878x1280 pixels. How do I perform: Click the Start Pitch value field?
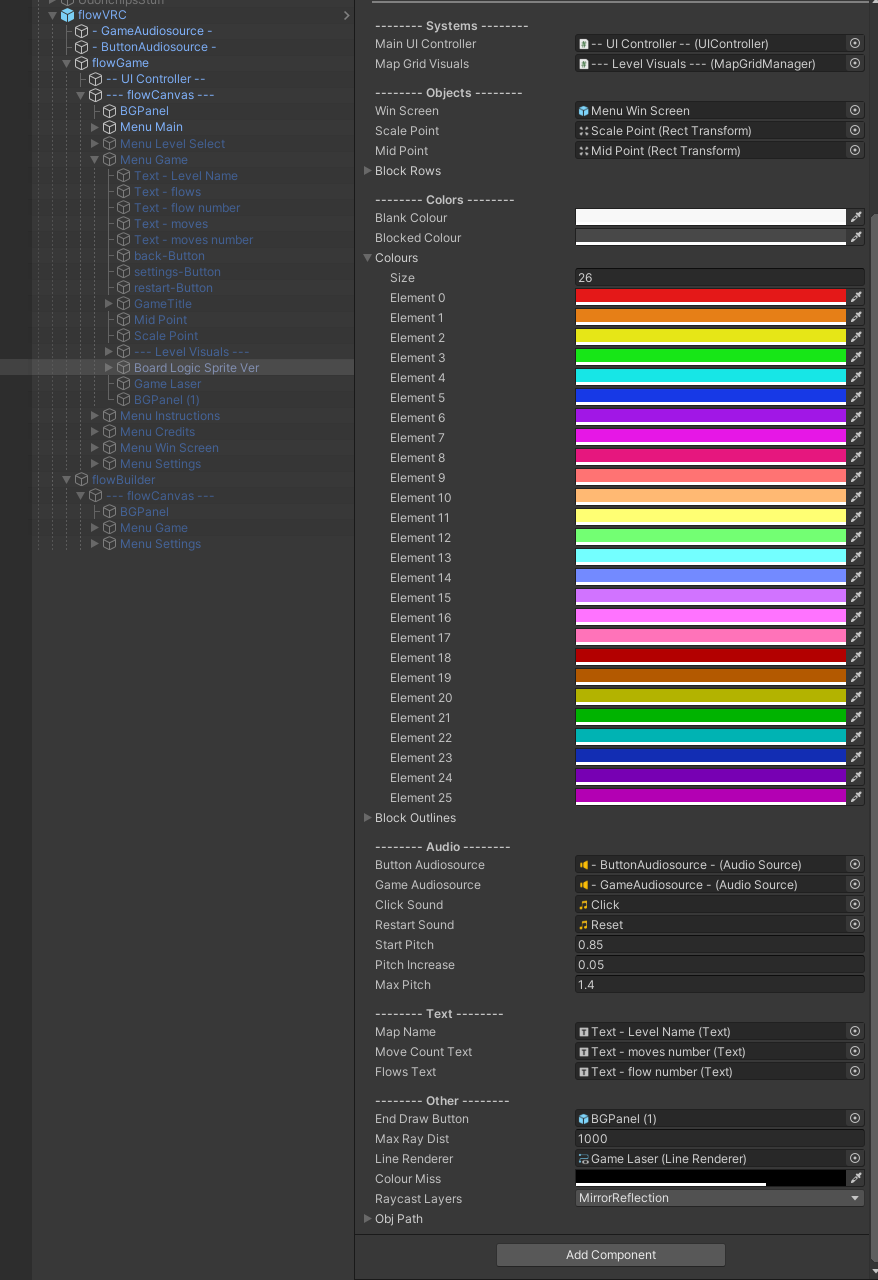click(719, 945)
